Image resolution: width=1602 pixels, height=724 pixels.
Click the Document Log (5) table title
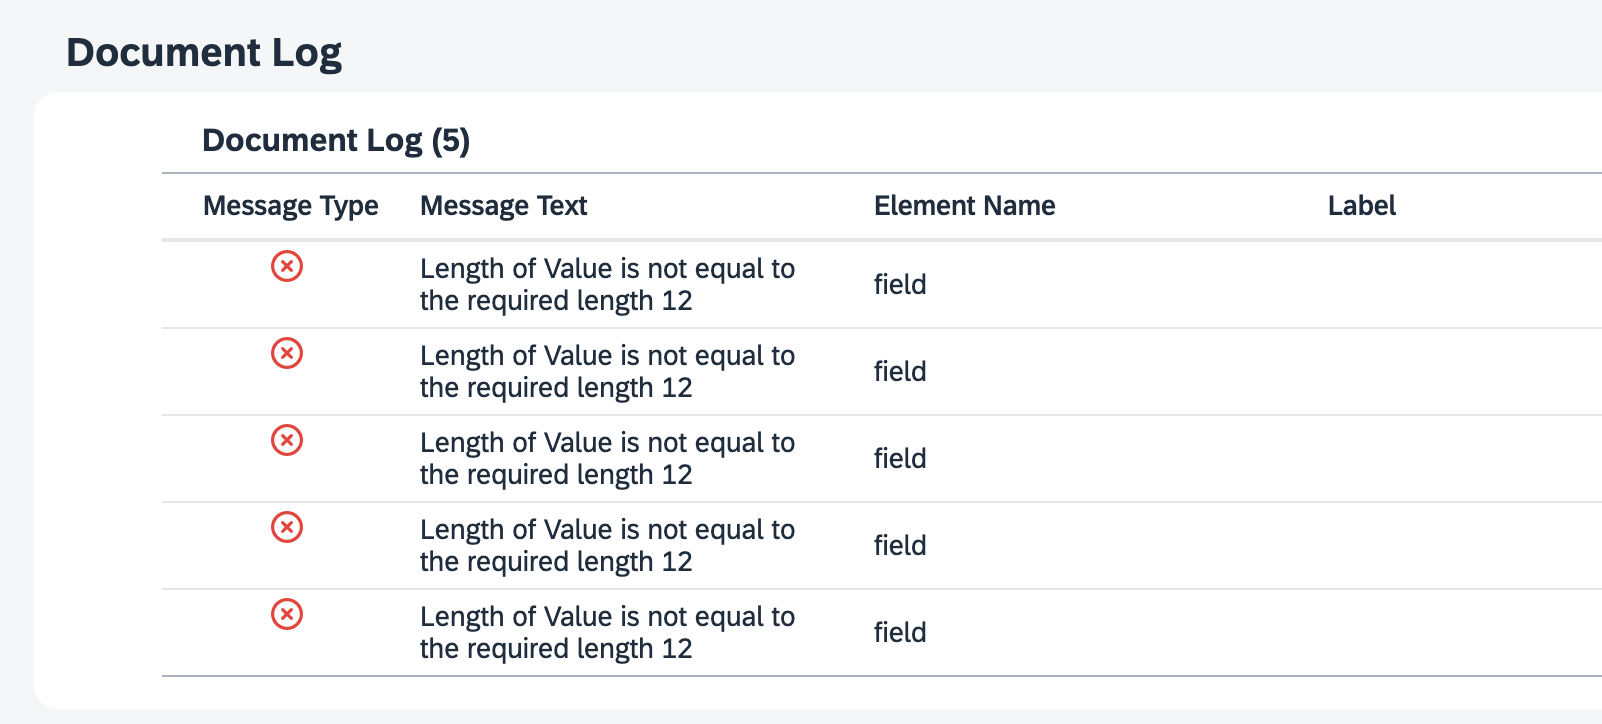336,140
